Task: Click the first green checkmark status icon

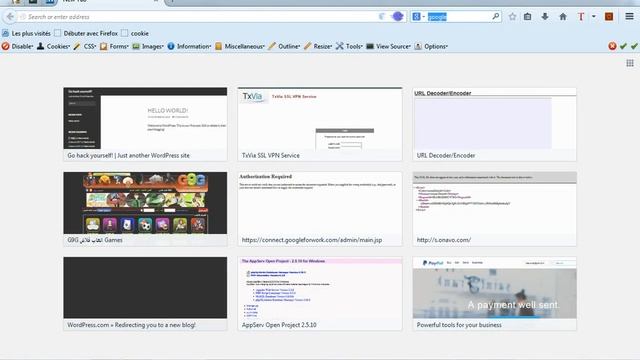Action: click(x=623, y=46)
